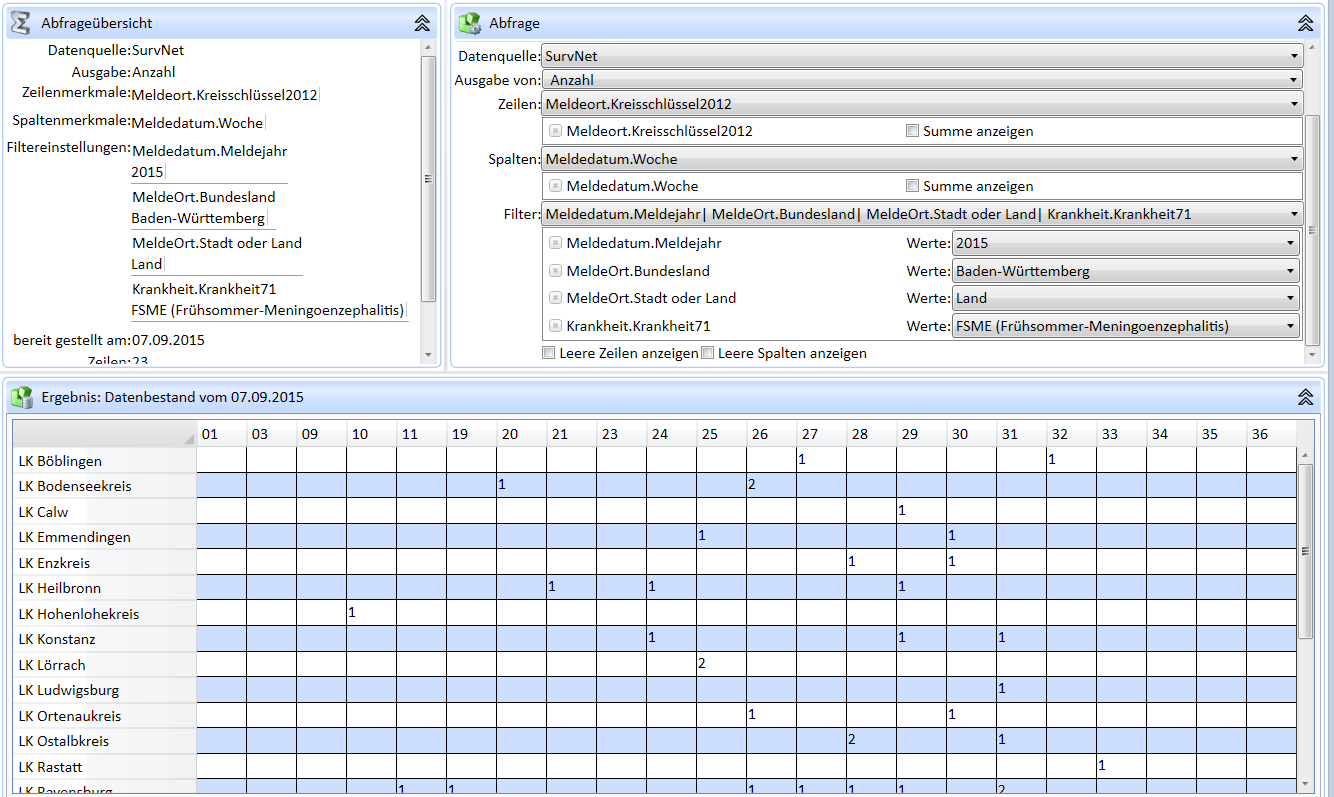This screenshot has width=1334, height=797.
Task: Check Leere Zeilen anzeigen
Action: click(x=548, y=353)
